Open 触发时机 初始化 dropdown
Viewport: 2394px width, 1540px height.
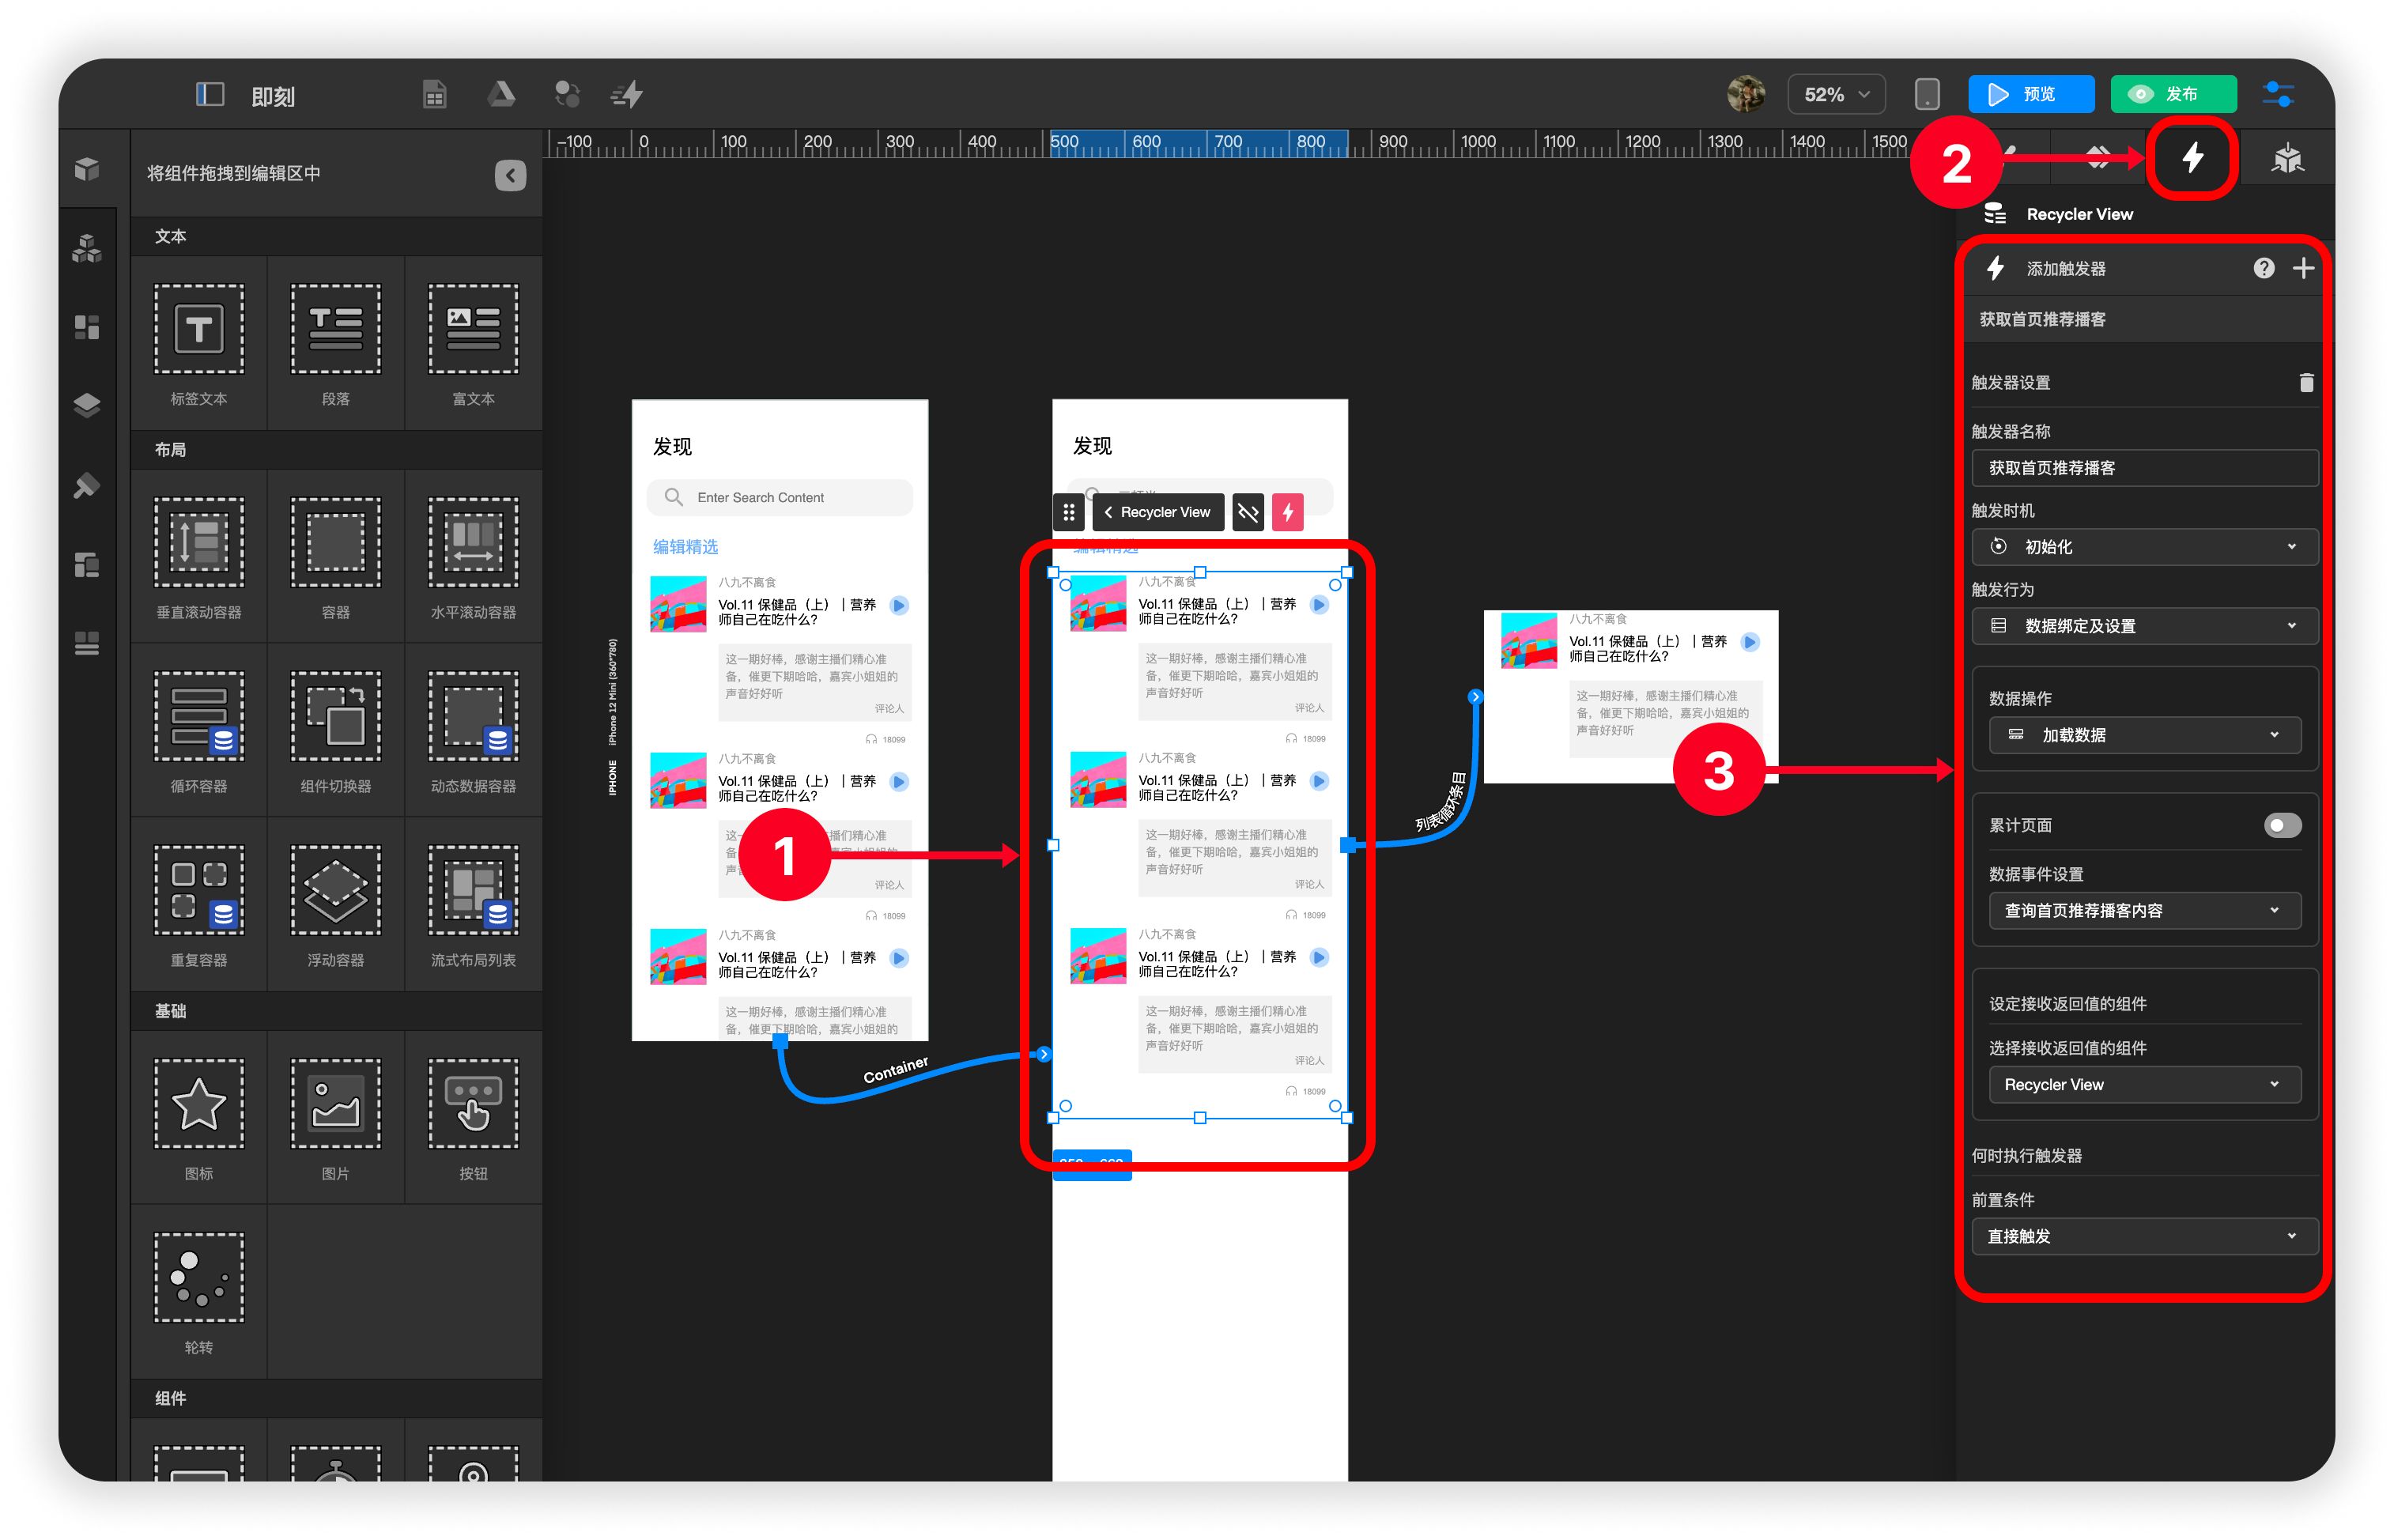2143,546
